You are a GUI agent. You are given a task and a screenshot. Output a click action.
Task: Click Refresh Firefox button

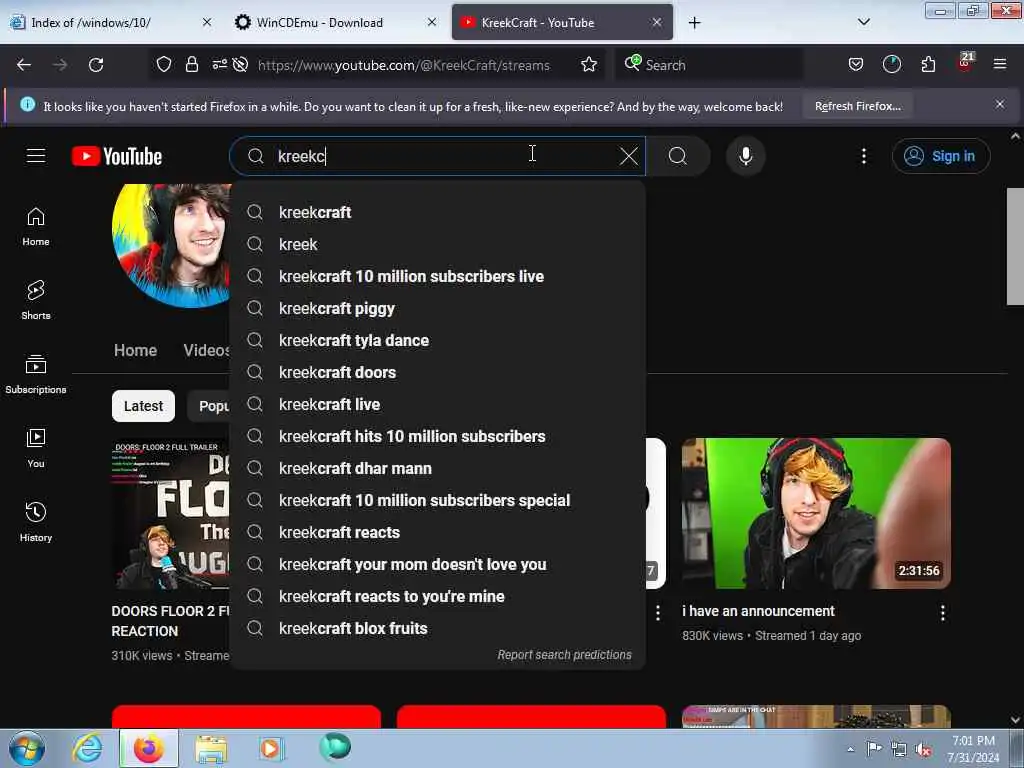[857, 106]
